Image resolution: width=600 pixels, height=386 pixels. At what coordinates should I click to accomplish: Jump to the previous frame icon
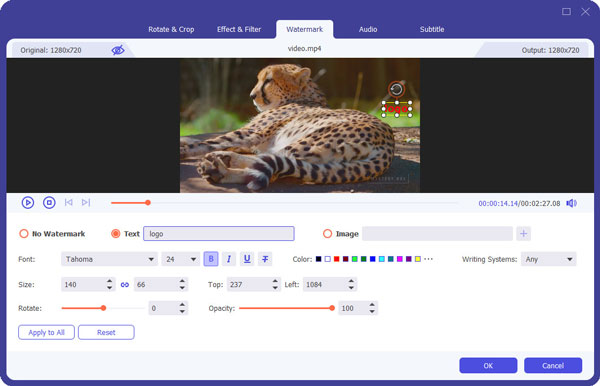tap(68, 202)
